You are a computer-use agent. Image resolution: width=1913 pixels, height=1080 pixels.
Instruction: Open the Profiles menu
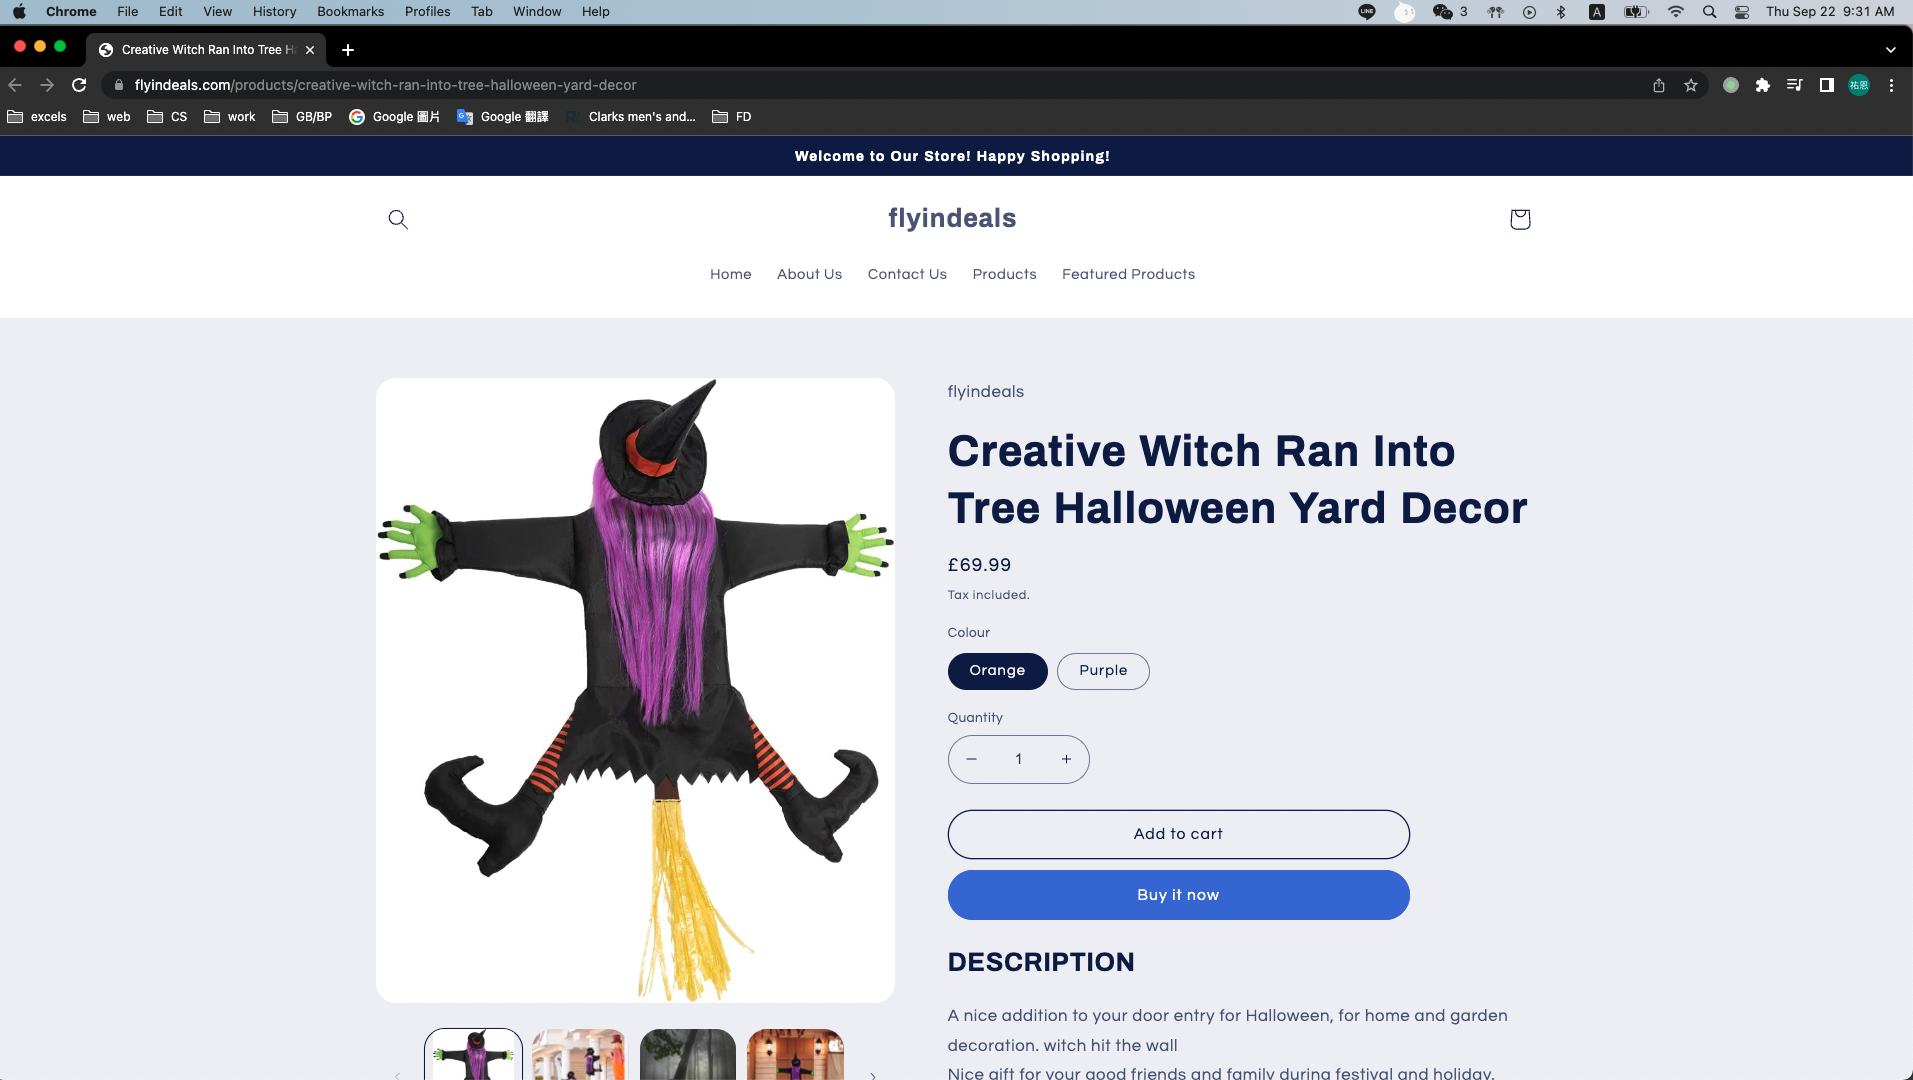pyautogui.click(x=427, y=12)
